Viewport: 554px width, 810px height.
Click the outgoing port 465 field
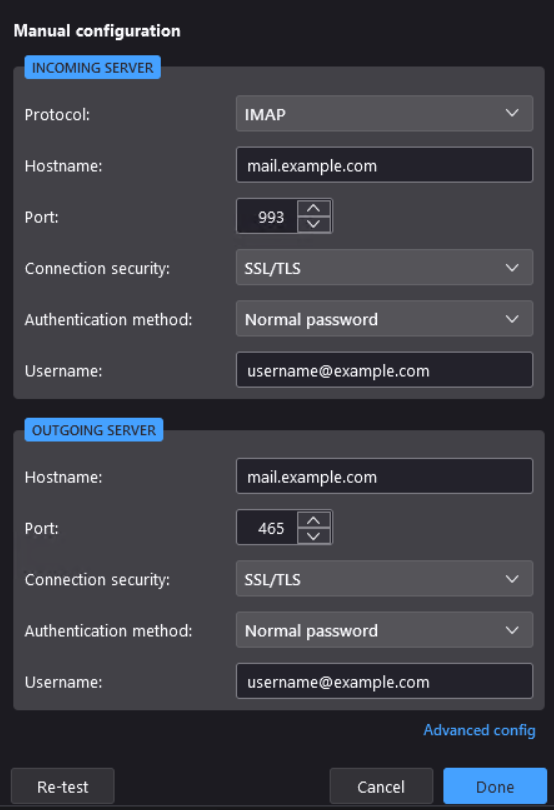click(x=267, y=528)
